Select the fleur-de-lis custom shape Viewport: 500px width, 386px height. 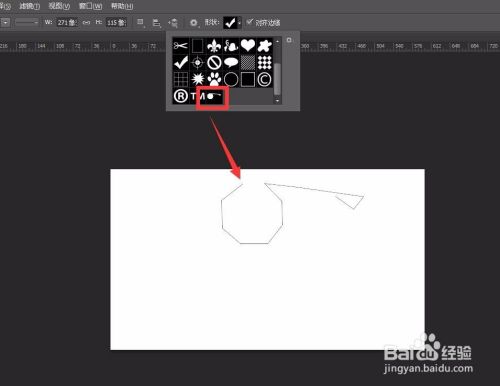pyautogui.click(x=214, y=46)
